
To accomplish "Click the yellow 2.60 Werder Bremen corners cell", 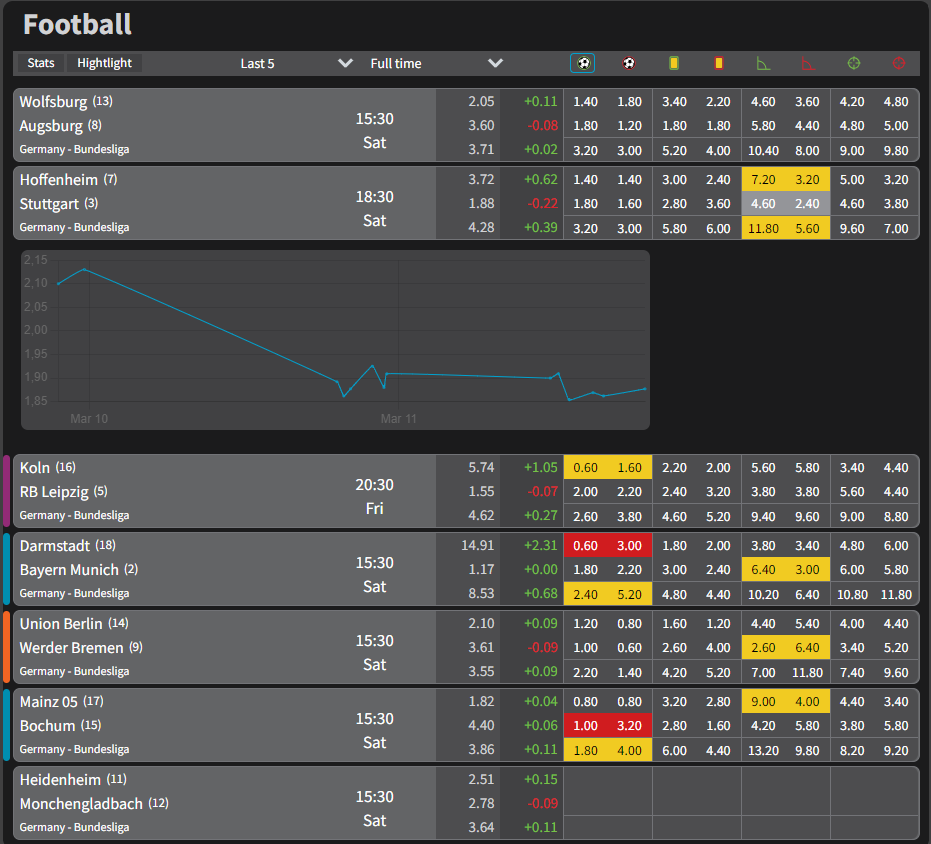I will (x=763, y=647).
